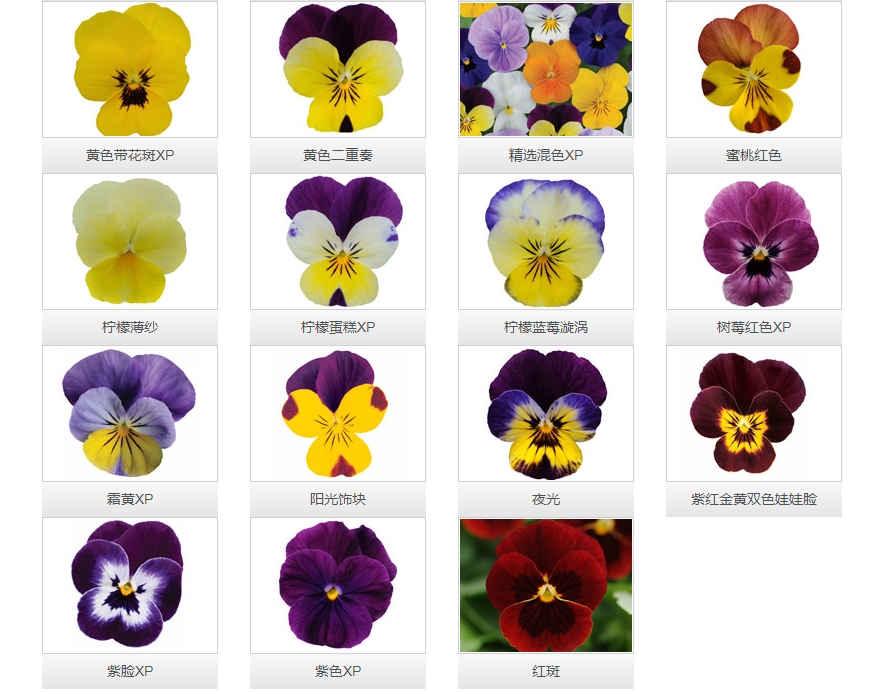Open the 树莓红色XP flower thumbnail
Image resolution: width=885 pixels, height=694 pixels.
coord(754,242)
